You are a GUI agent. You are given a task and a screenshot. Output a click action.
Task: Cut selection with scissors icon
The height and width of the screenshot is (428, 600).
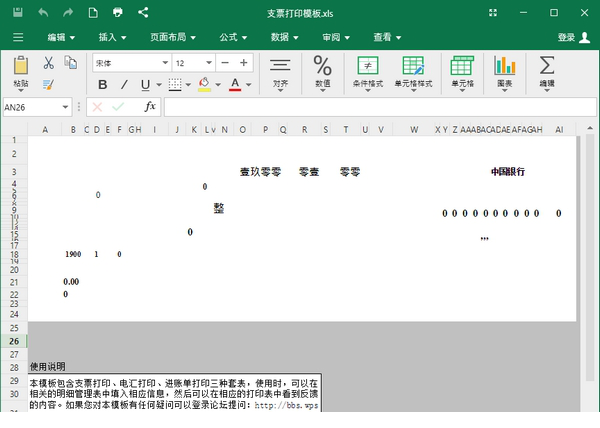48,63
